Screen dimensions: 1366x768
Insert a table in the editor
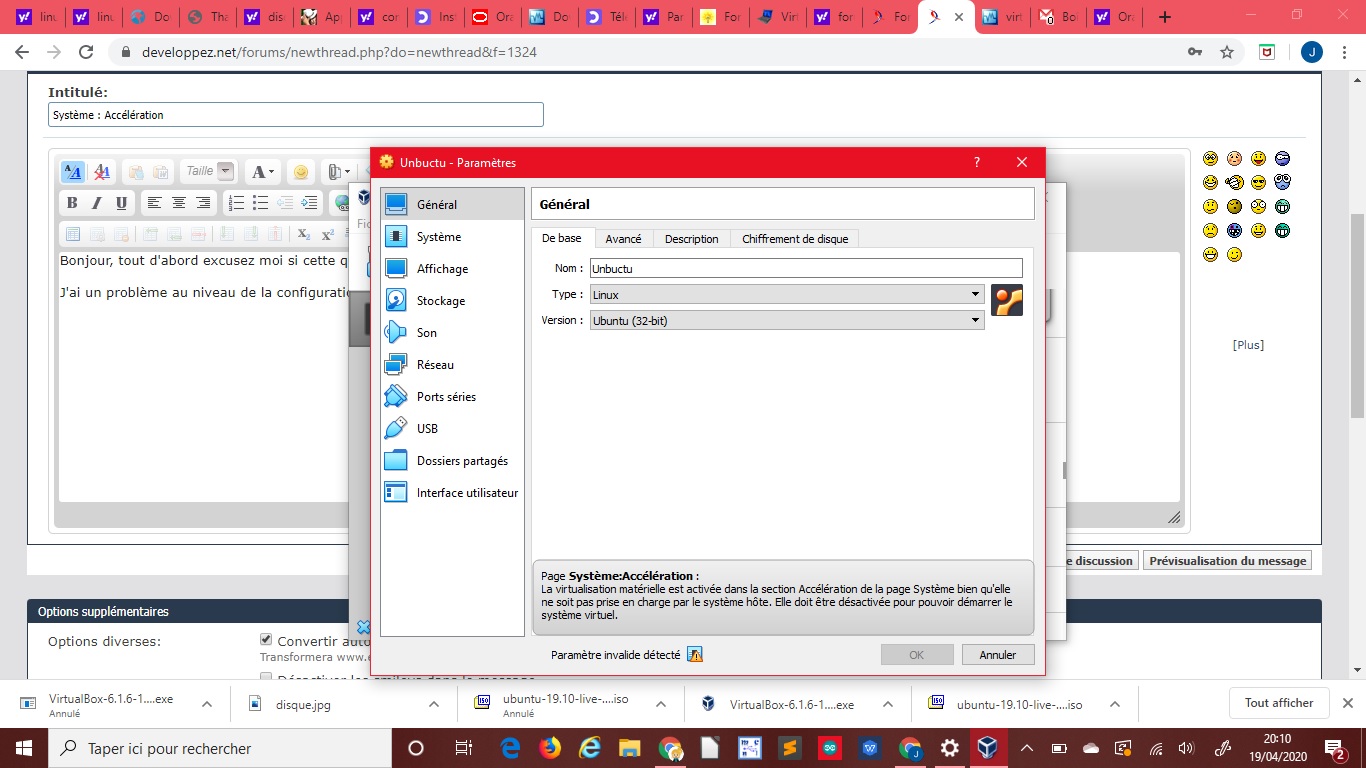[72, 234]
